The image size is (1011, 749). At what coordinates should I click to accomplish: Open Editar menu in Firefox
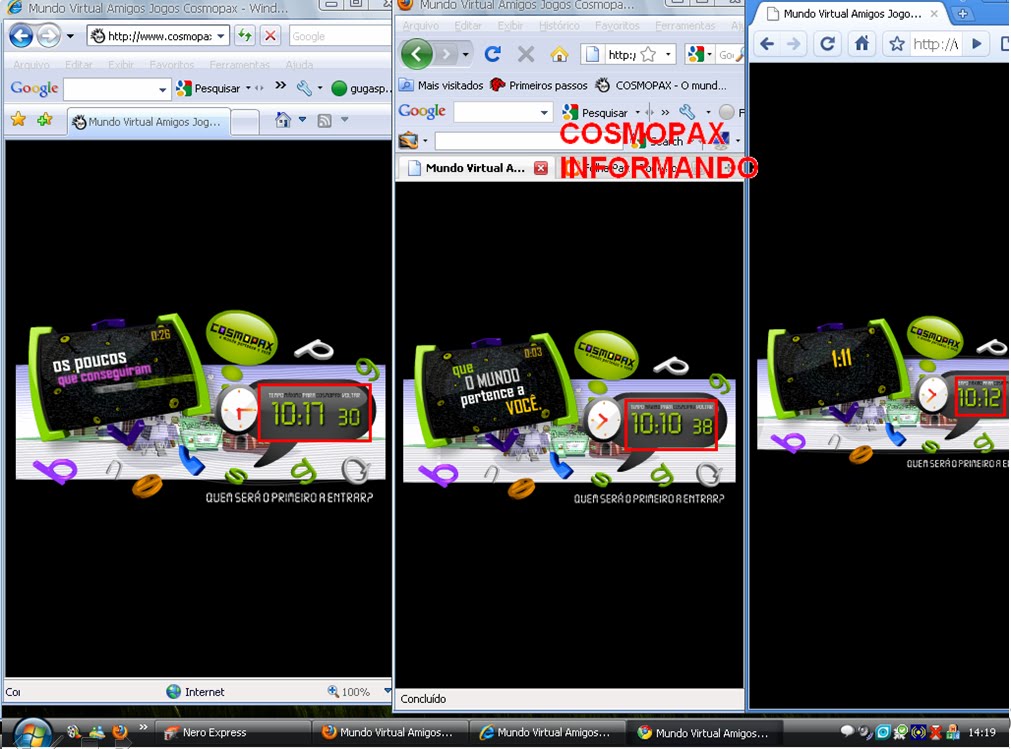(468, 26)
